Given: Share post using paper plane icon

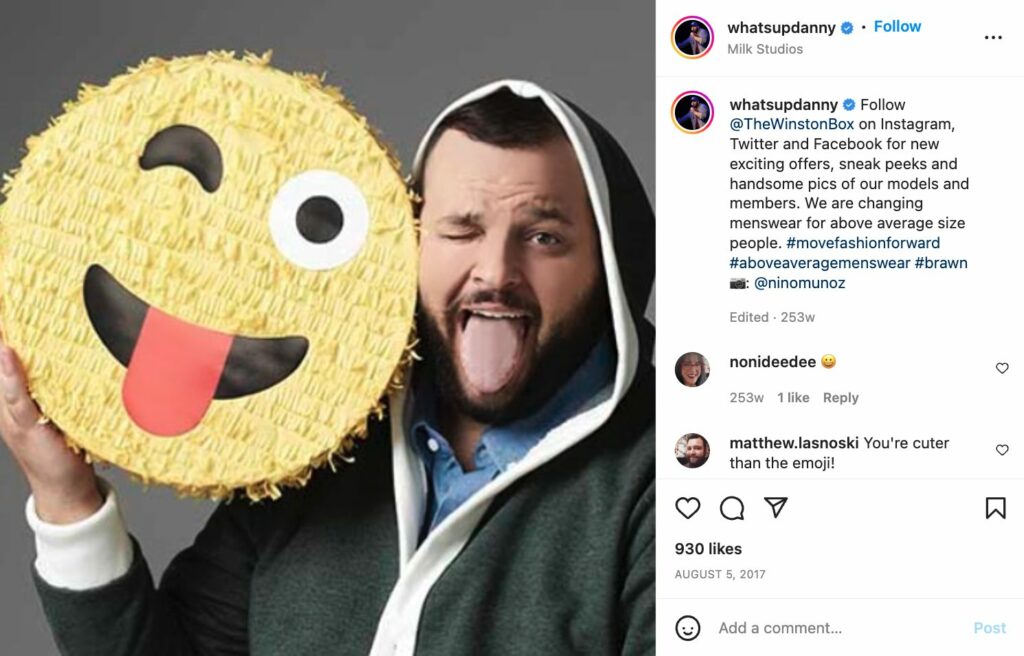Looking at the screenshot, I should [776, 507].
